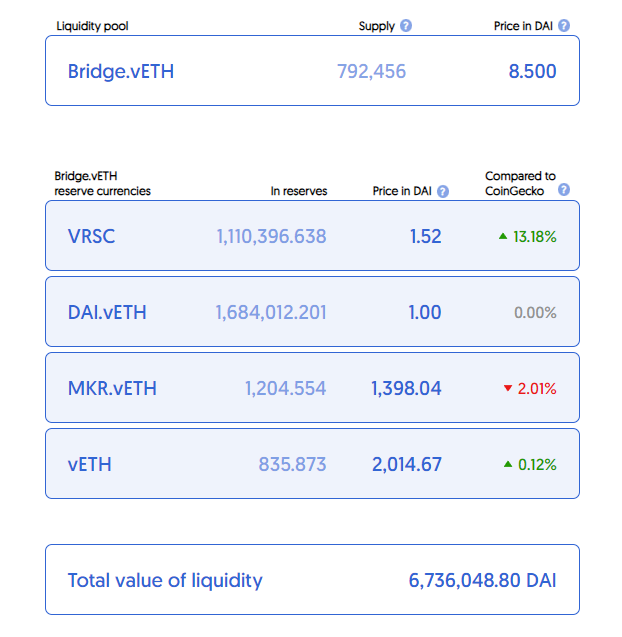This screenshot has width=622, height=637.
Task: Click MKR.vETH reserves amount 1,204.554
Action: click(285, 388)
